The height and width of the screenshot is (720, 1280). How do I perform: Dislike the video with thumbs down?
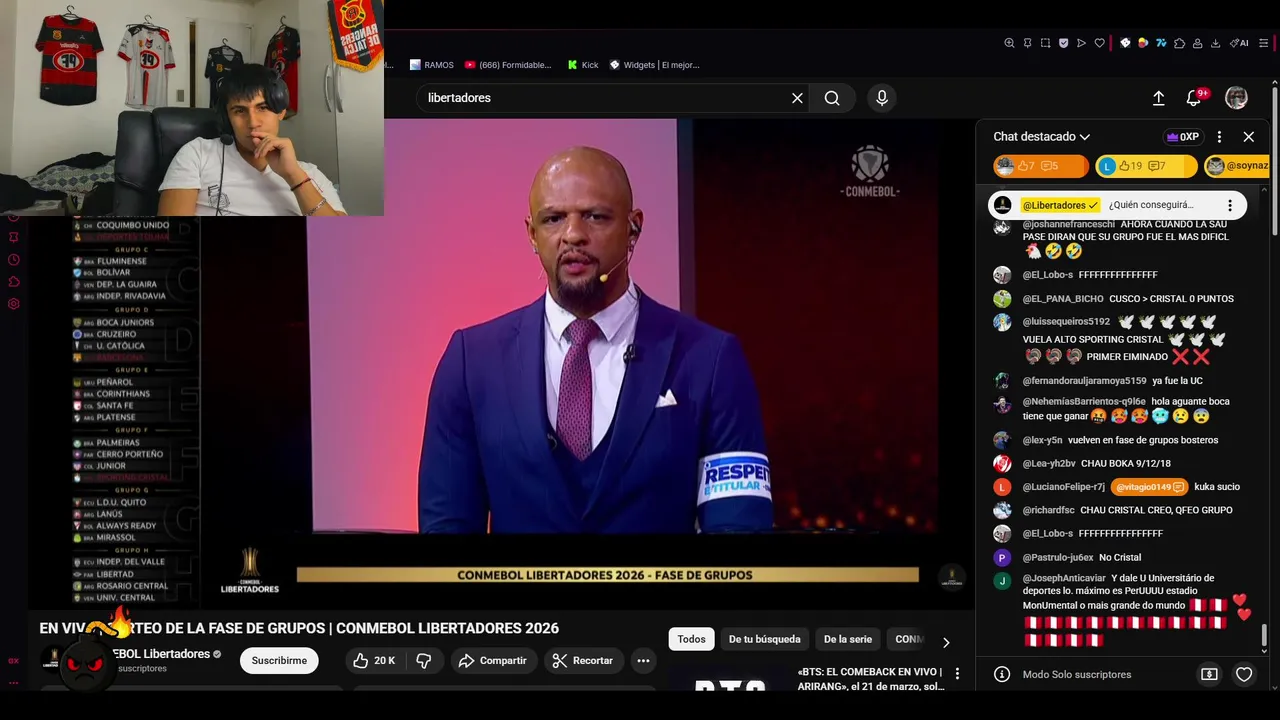coord(424,660)
